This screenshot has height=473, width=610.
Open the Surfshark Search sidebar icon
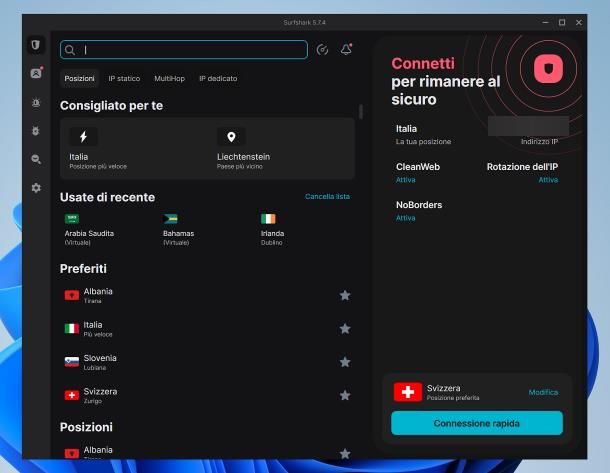(36, 159)
